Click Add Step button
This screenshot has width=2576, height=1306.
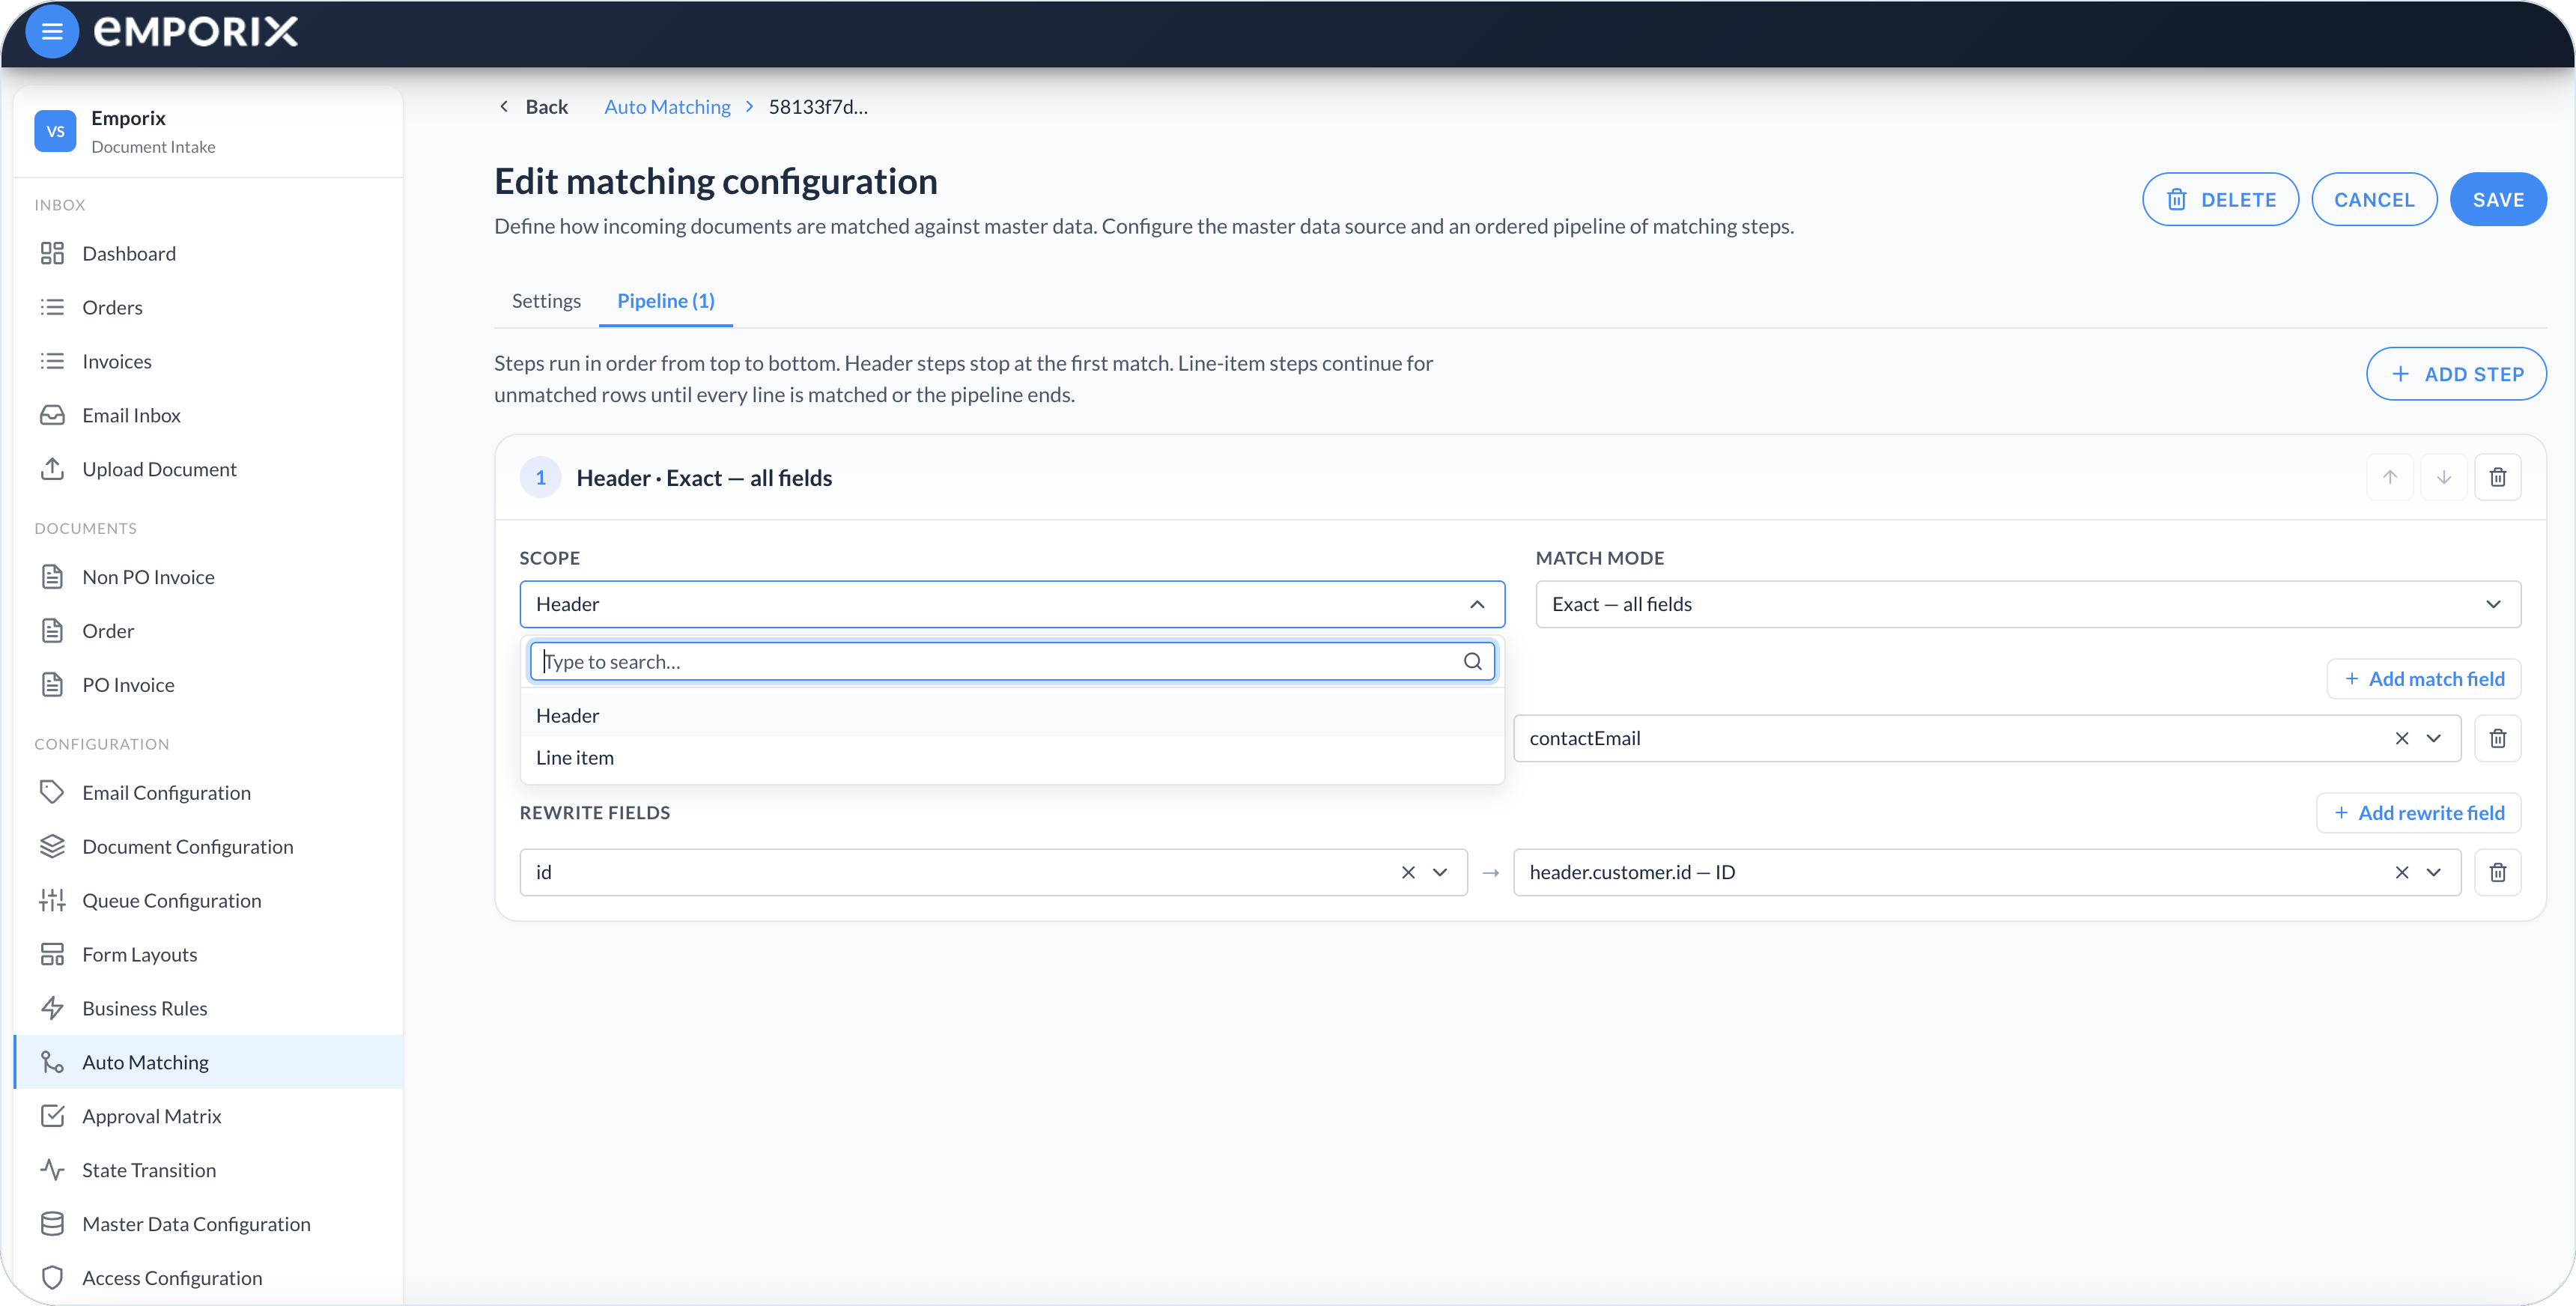click(x=2456, y=374)
